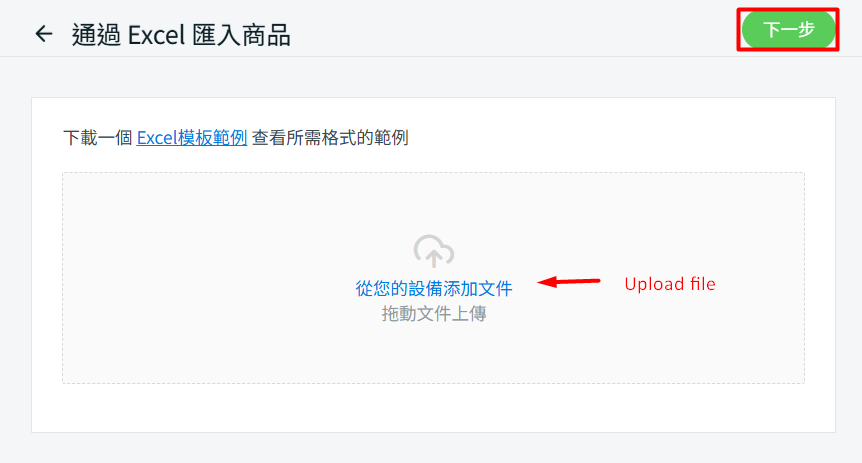The width and height of the screenshot is (862, 463).
Task: Open the Excel模板範例 template link
Action: click(x=192, y=137)
